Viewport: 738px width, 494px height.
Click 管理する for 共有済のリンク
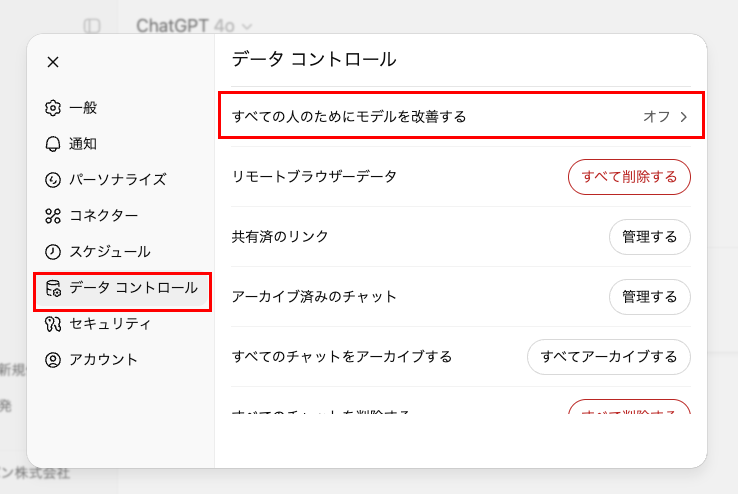[650, 237]
